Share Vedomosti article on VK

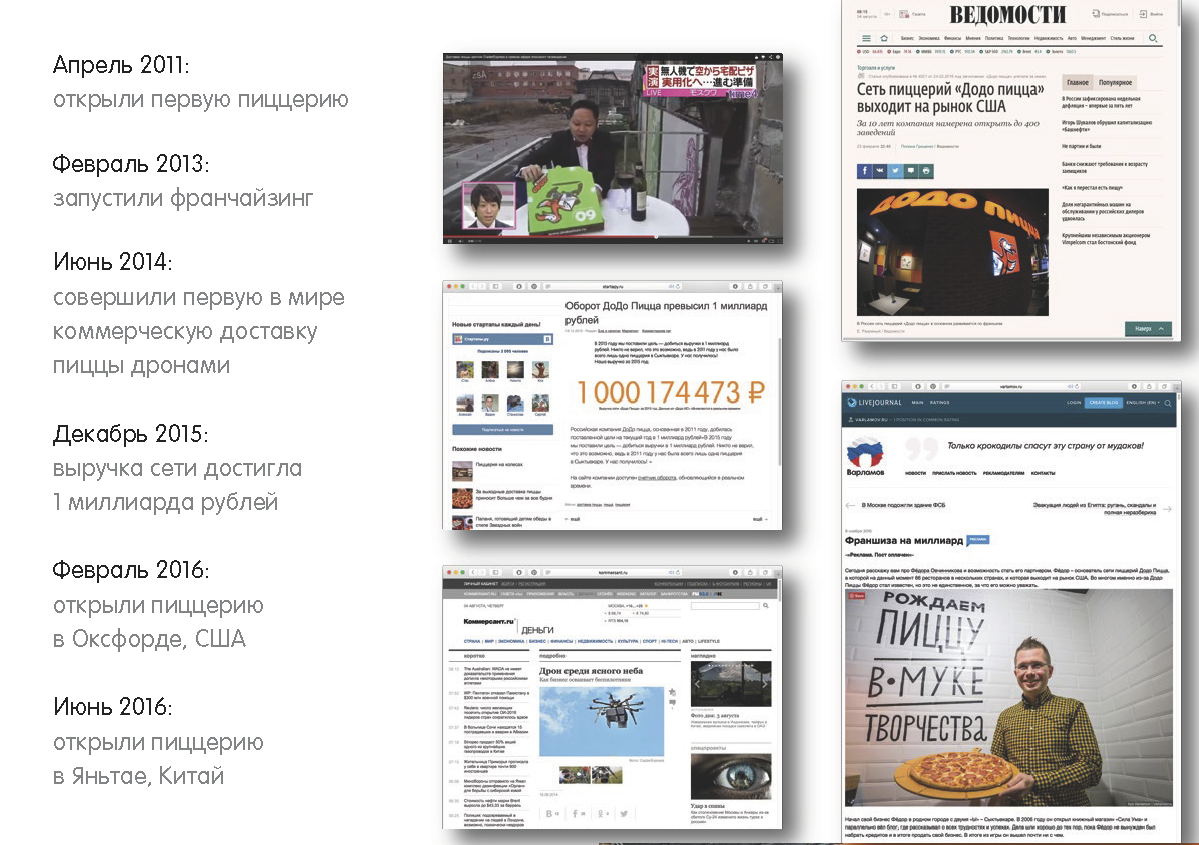point(880,171)
